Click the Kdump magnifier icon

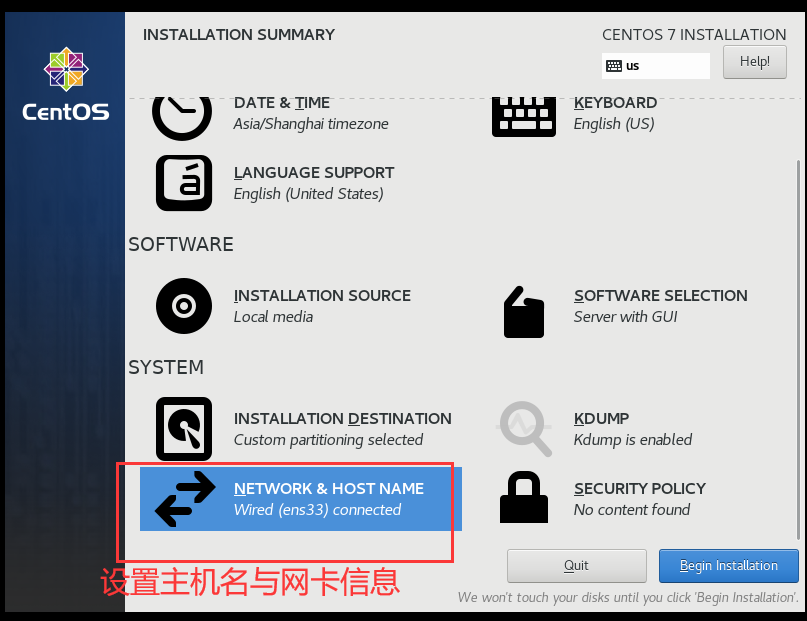(524, 429)
